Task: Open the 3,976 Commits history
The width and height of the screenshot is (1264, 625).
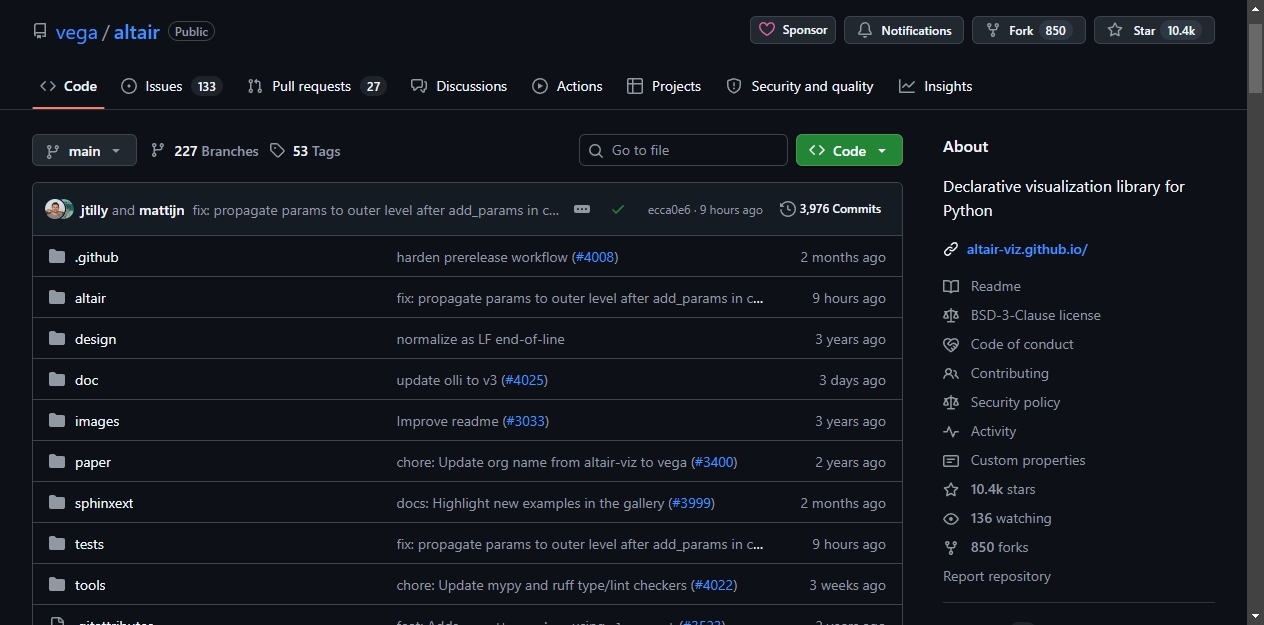Action: point(830,209)
